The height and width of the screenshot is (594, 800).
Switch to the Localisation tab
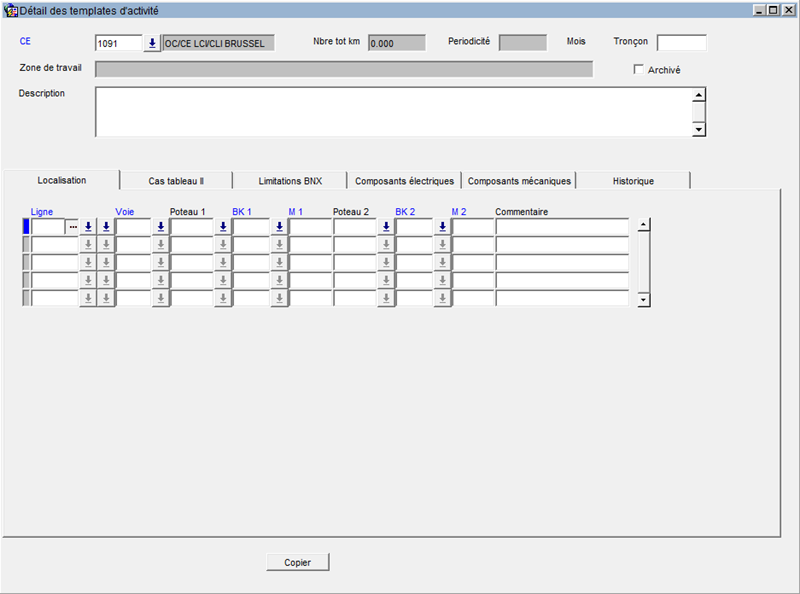coord(62,180)
